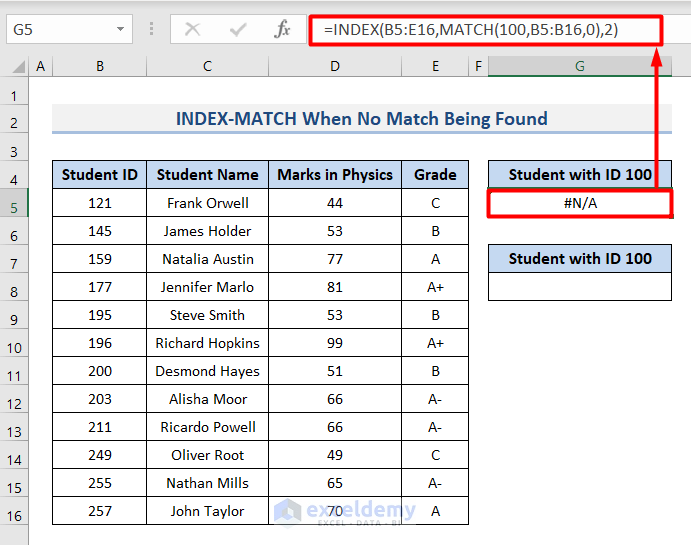Open the Insert Function fx icon
This screenshot has height=545, width=691.
coord(283,30)
